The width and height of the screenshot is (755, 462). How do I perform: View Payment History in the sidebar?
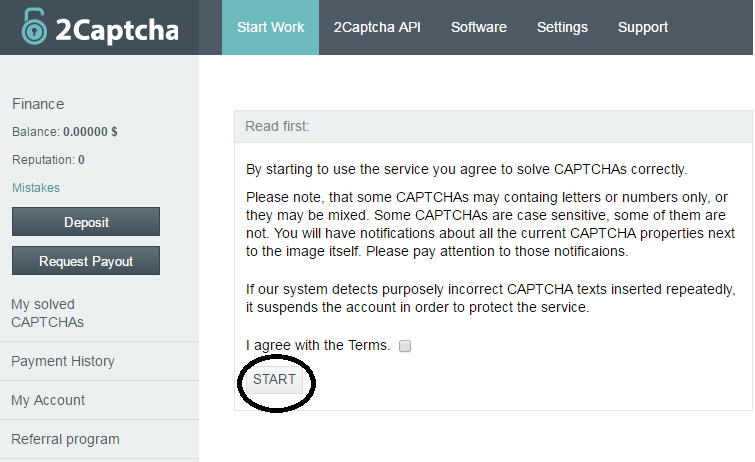tap(63, 361)
